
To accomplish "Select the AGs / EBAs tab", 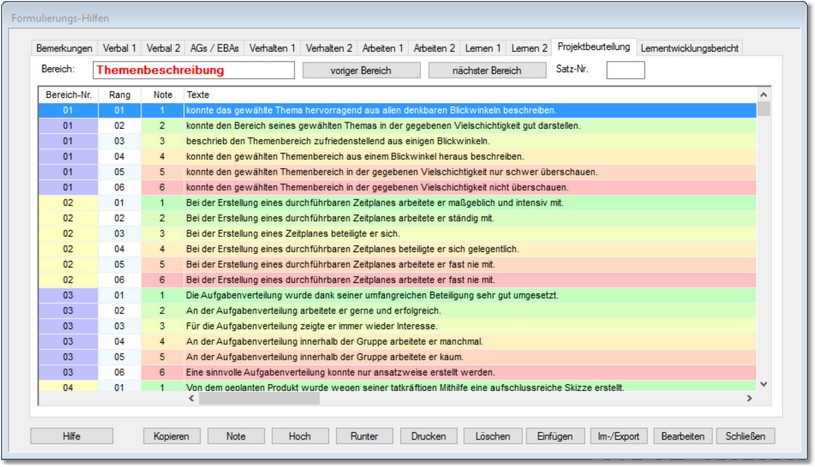I will click(215, 47).
